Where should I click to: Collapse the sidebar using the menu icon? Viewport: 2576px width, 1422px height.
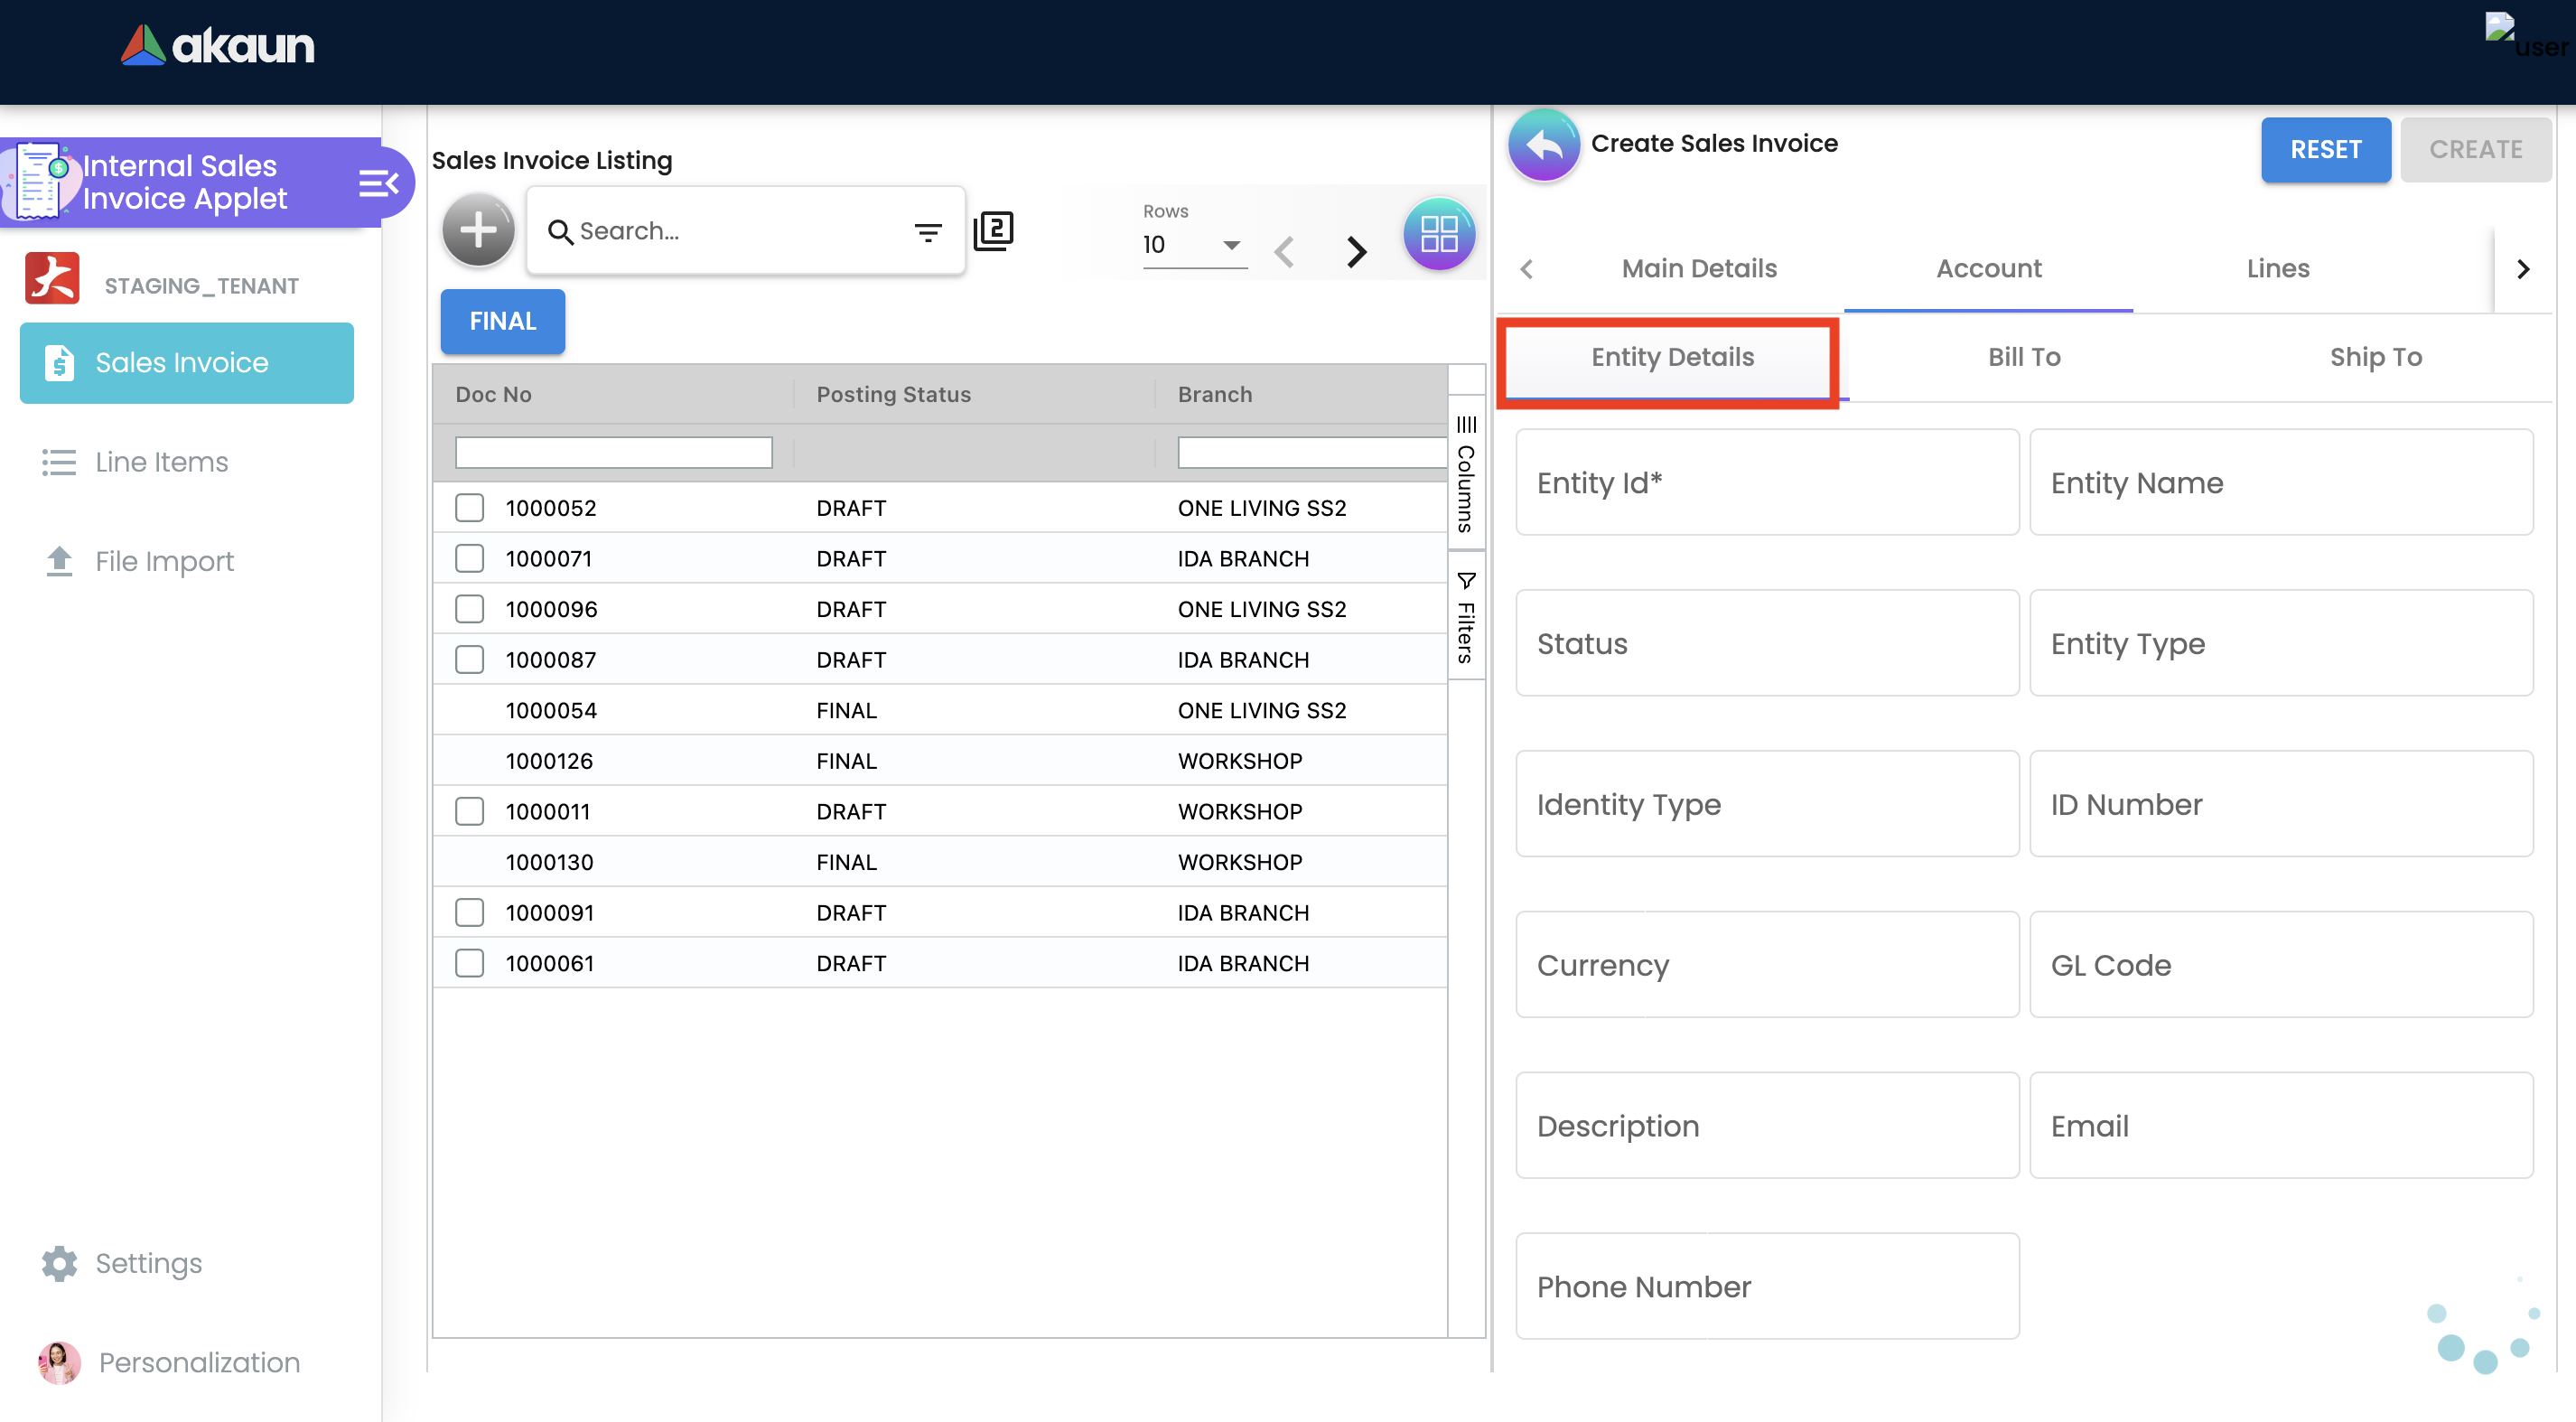pyautogui.click(x=378, y=183)
